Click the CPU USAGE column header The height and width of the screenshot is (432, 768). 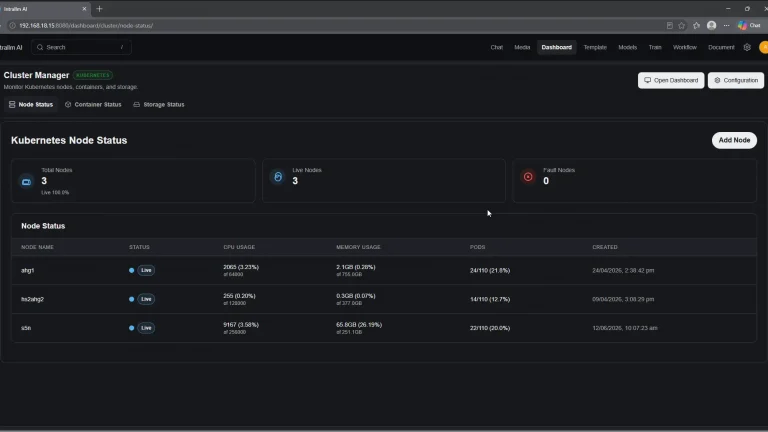pos(239,247)
